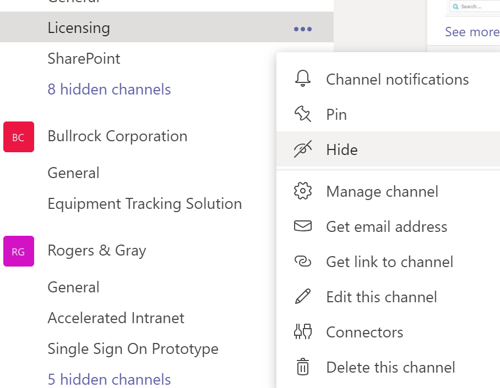
Task: Choose Manage channel from the menu
Action: coord(388,191)
